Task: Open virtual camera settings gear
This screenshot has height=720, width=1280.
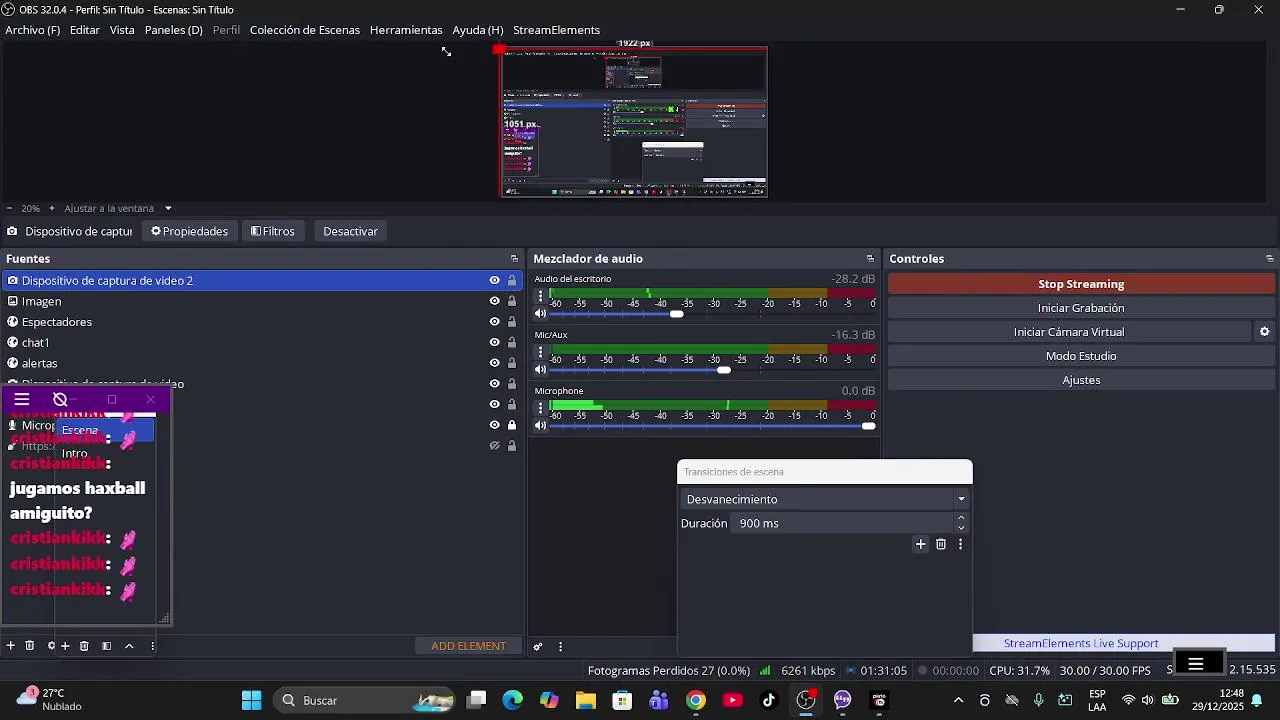Action: tap(1264, 332)
